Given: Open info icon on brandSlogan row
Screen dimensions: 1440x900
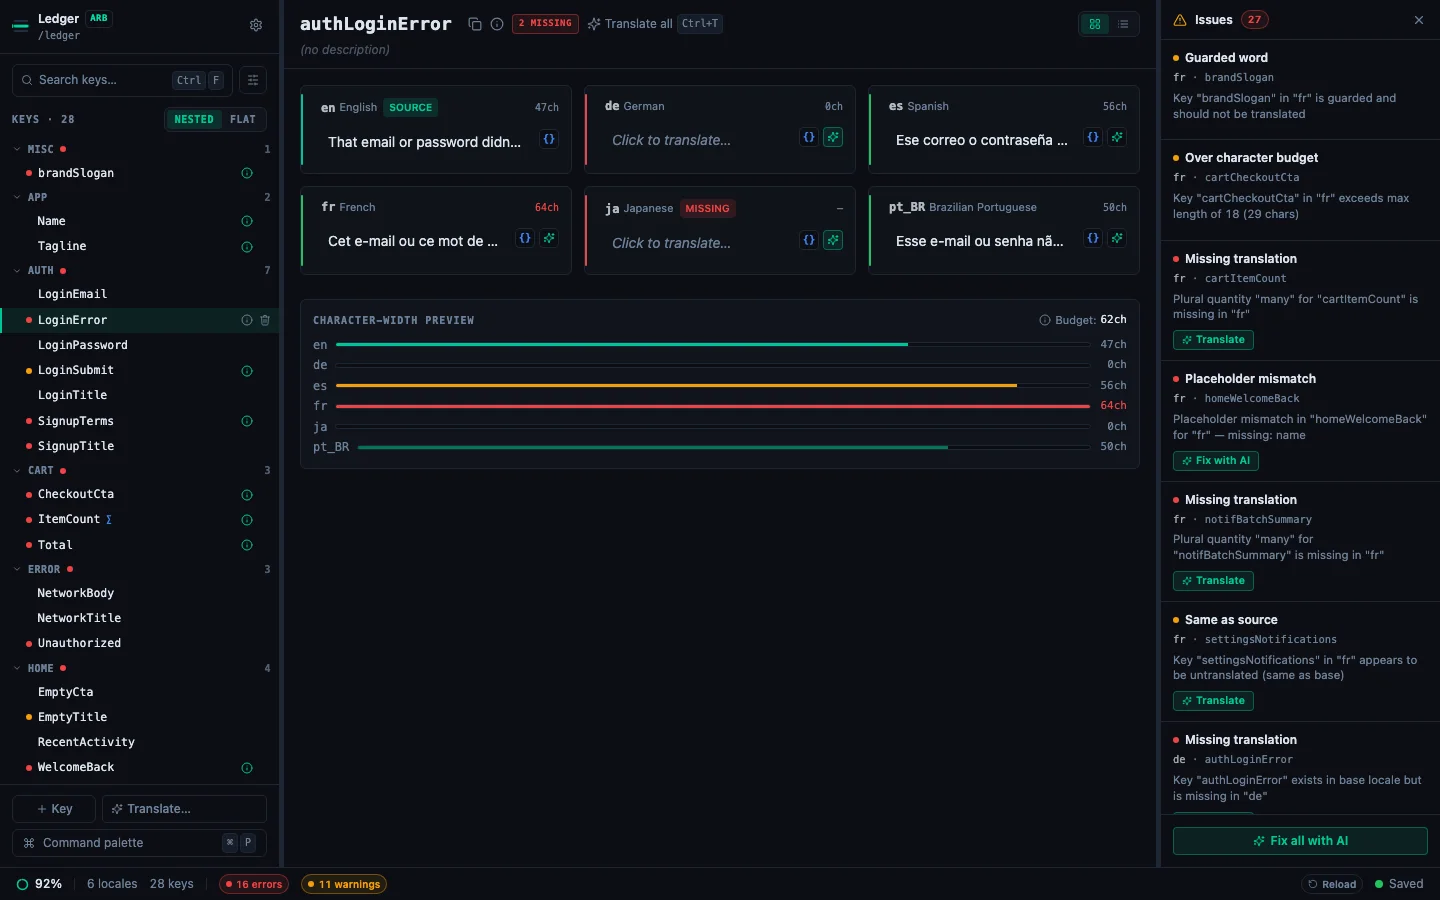Looking at the screenshot, I should click(x=247, y=173).
